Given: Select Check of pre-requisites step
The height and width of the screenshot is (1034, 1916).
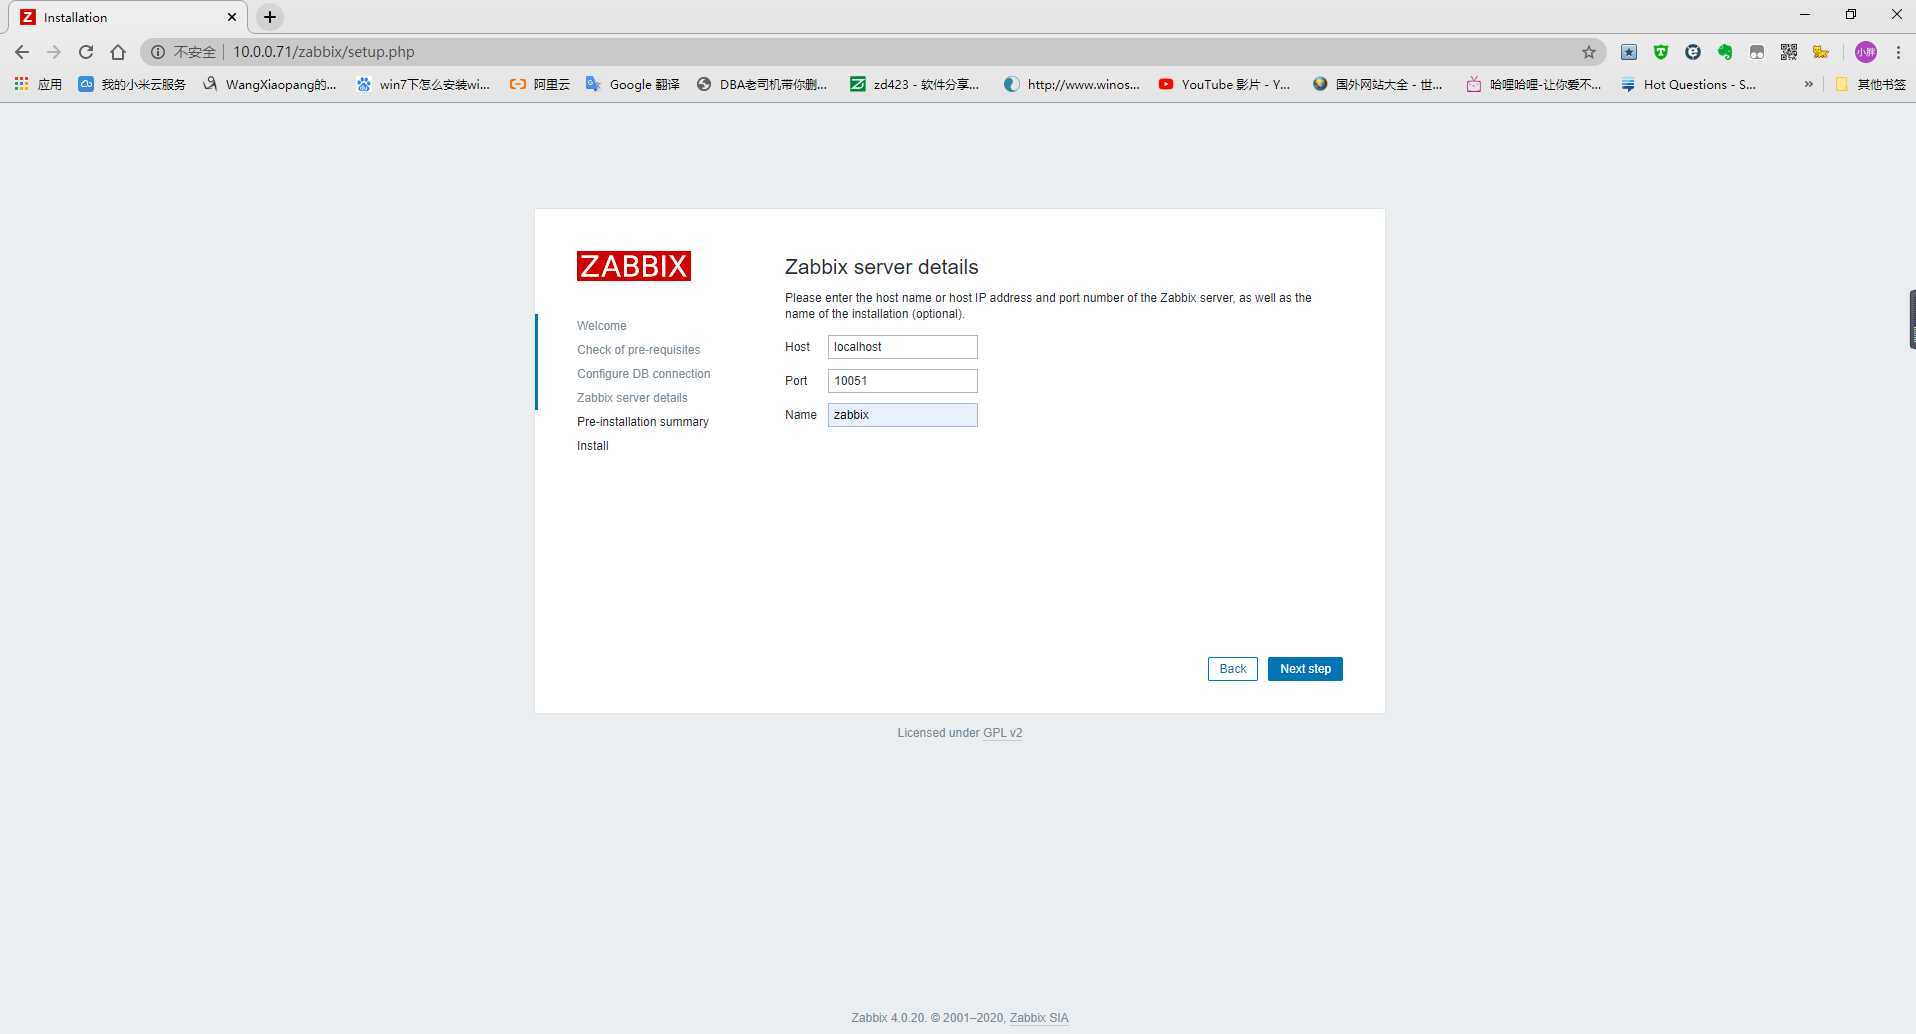Looking at the screenshot, I should (638, 350).
